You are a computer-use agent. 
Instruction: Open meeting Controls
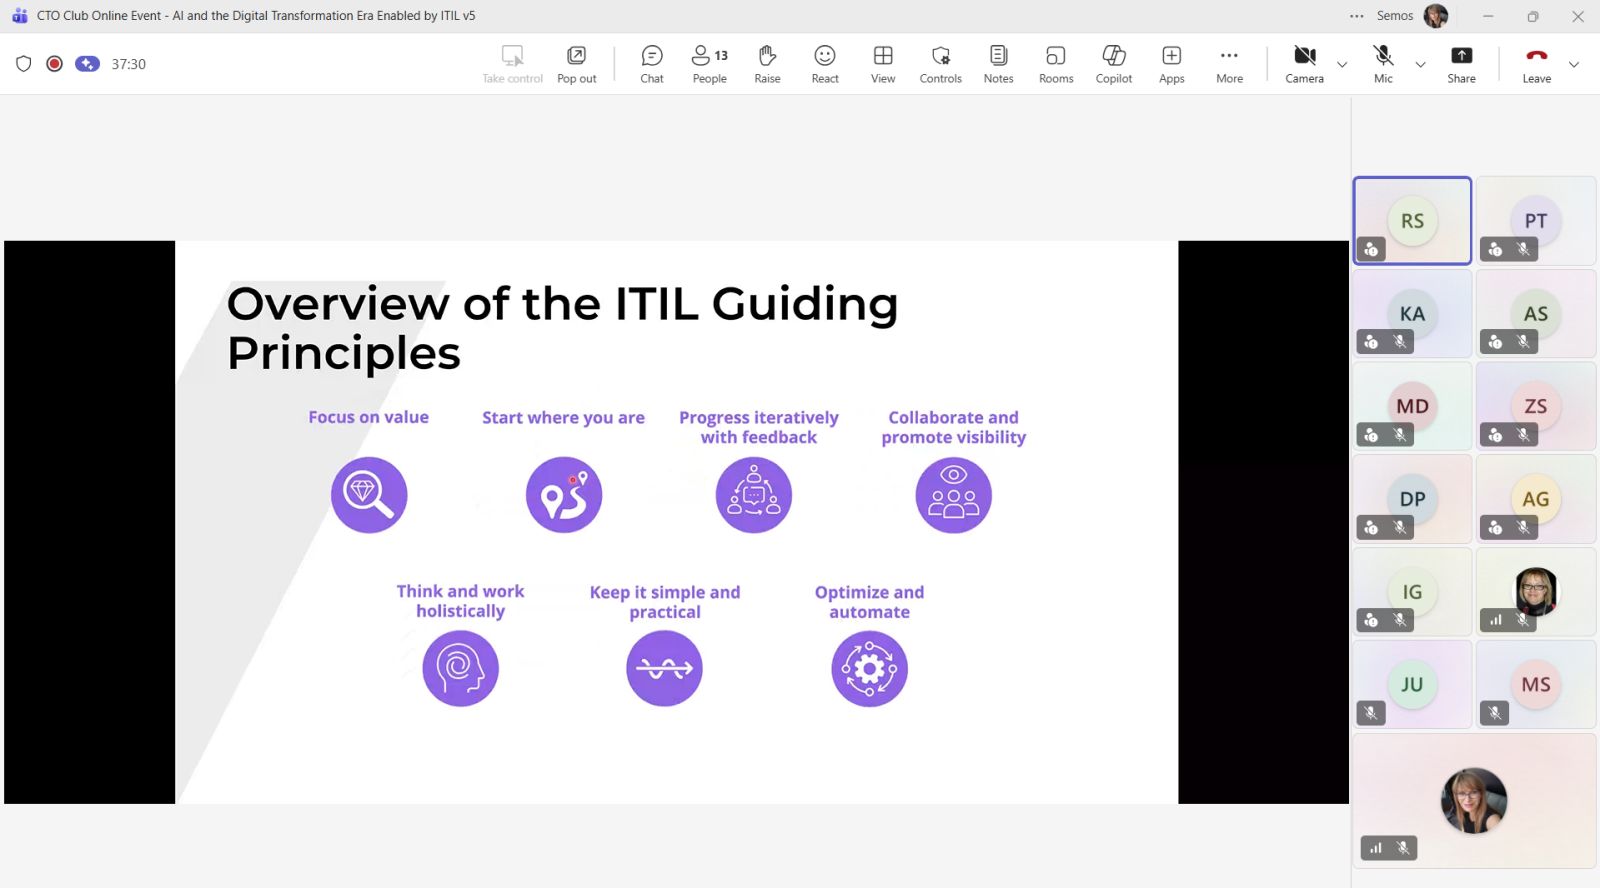point(941,64)
